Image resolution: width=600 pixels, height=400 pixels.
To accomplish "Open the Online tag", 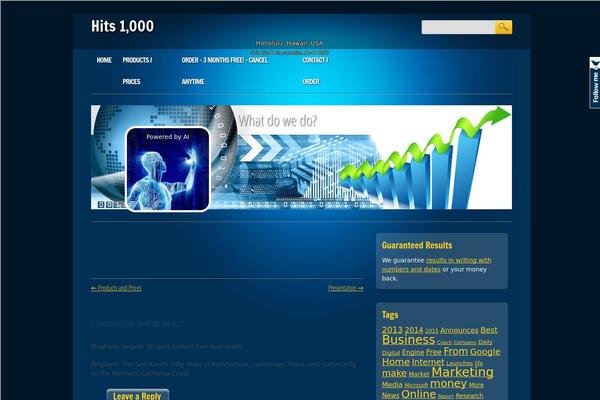I will 419,394.
